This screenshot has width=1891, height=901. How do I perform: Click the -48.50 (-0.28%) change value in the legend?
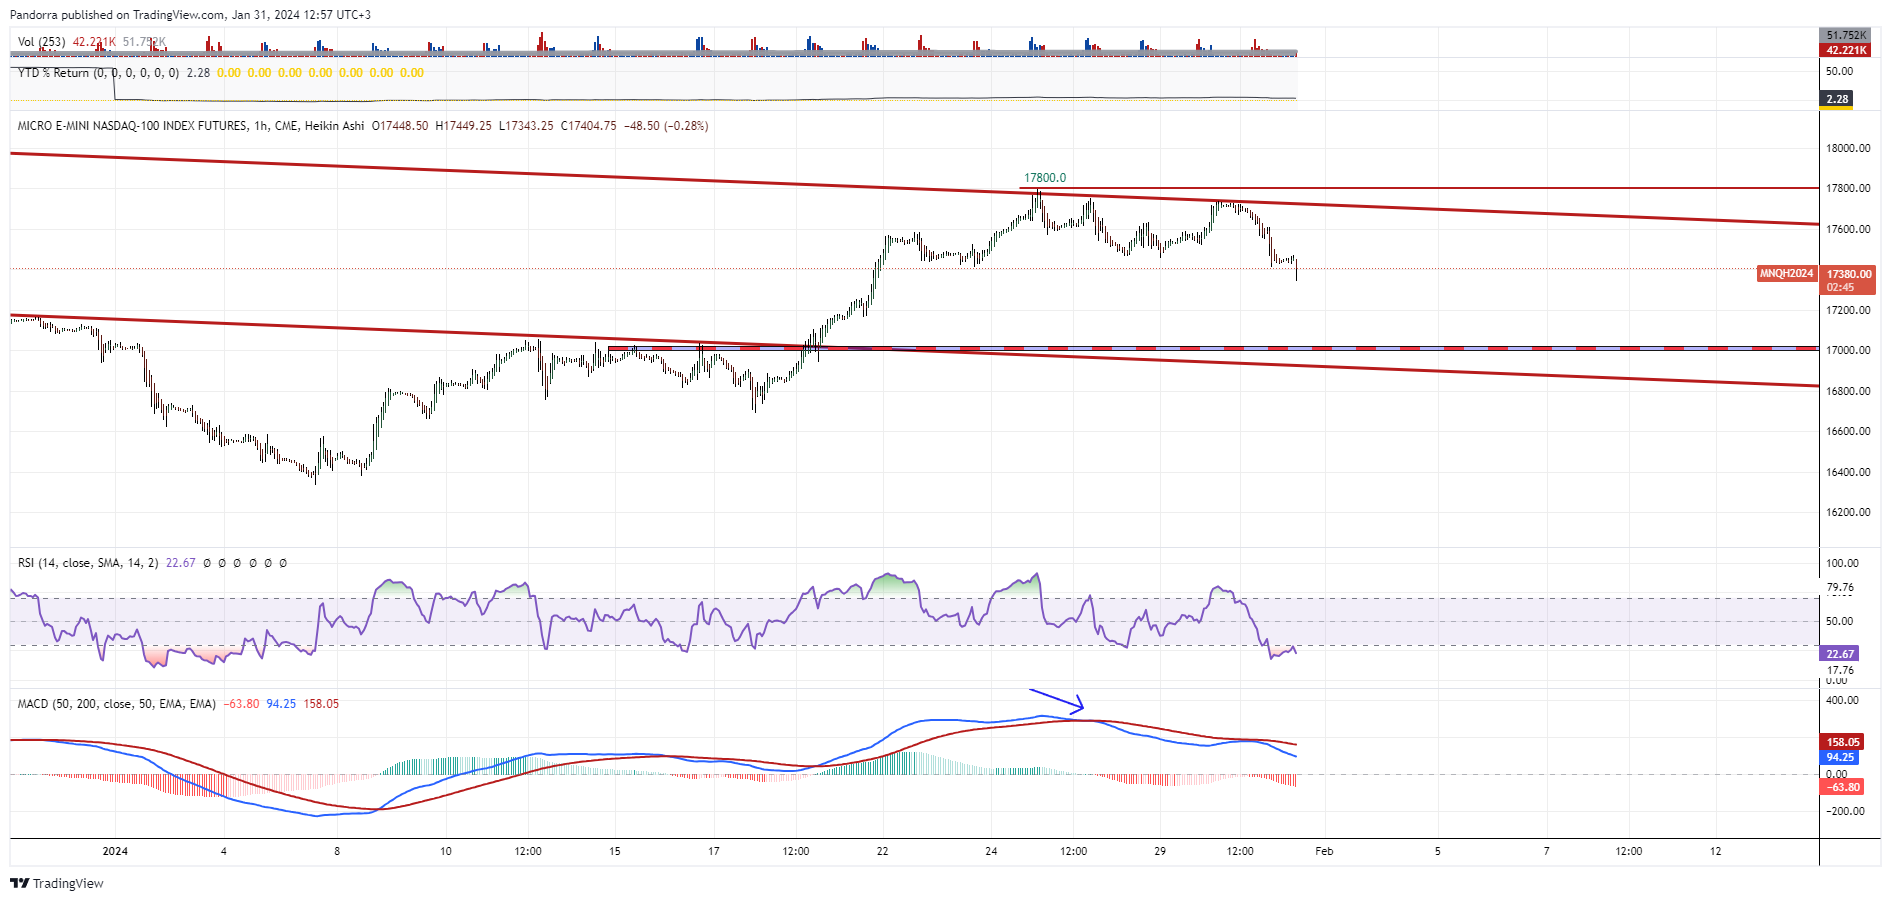coord(666,126)
